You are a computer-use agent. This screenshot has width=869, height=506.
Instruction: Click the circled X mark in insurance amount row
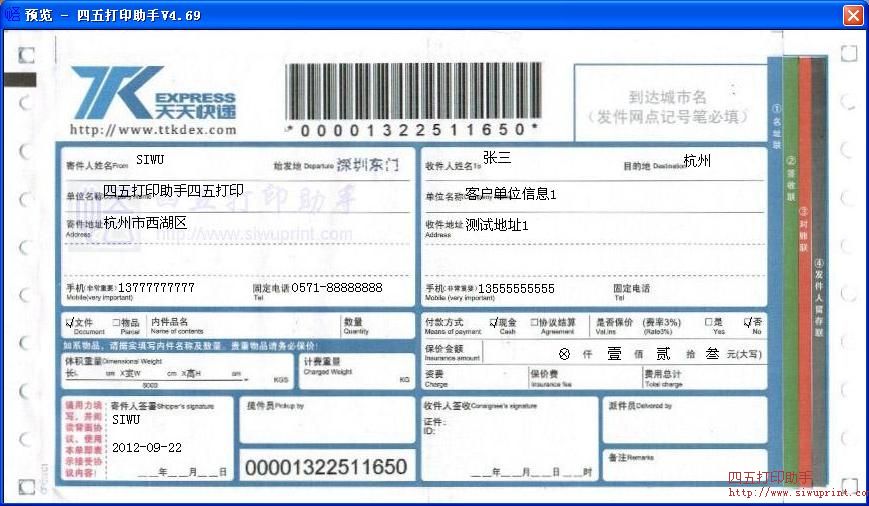564,353
